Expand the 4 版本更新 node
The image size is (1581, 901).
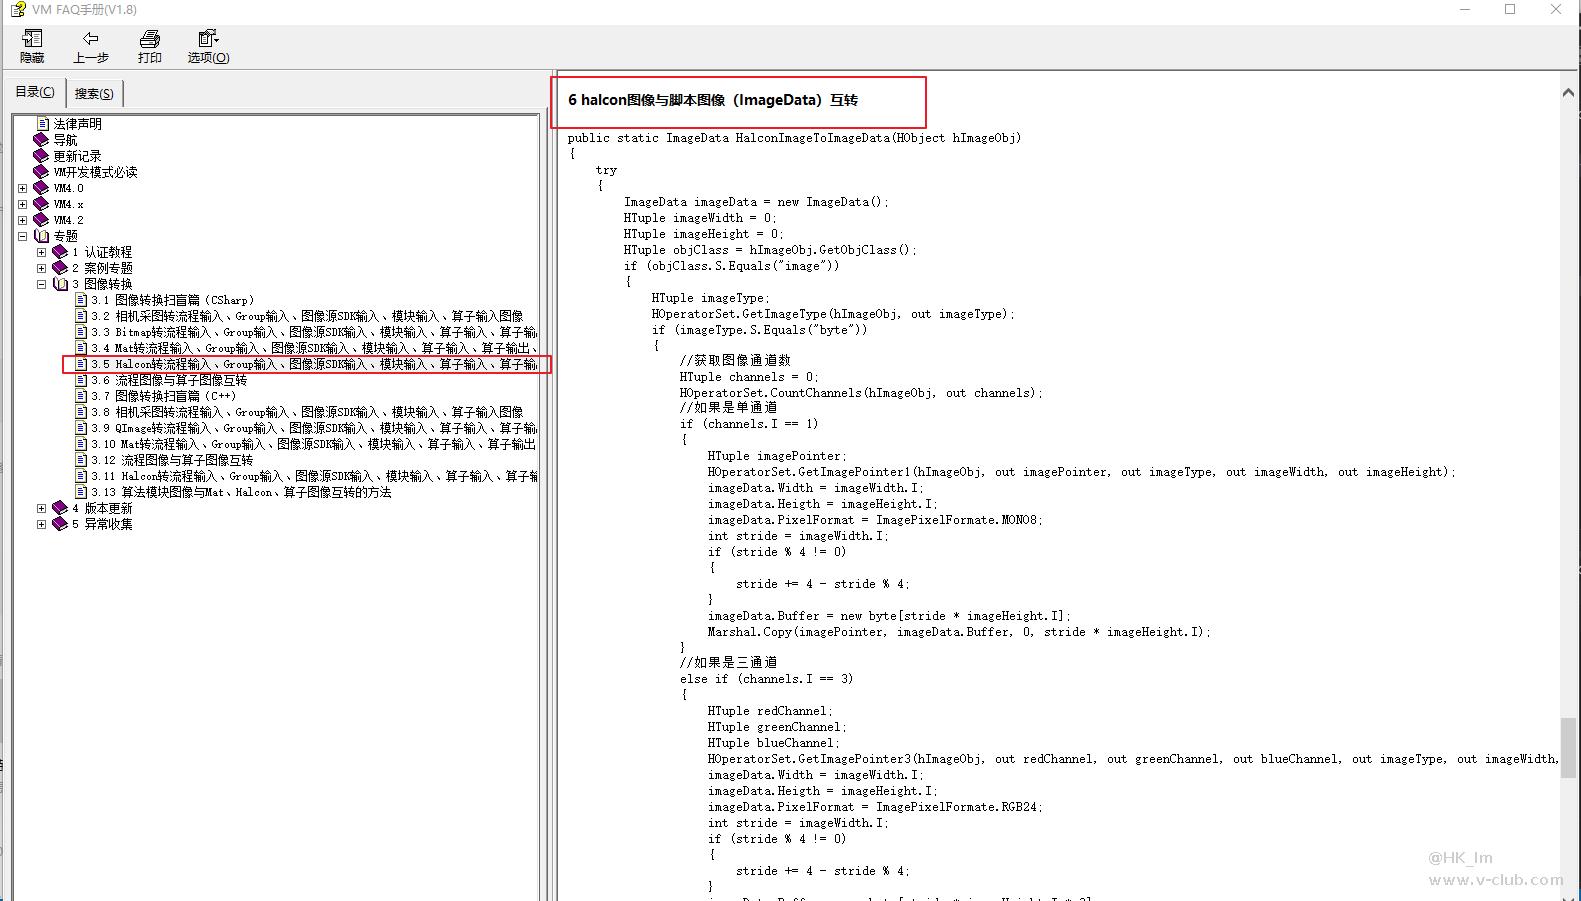pyautogui.click(x=42, y=508)
